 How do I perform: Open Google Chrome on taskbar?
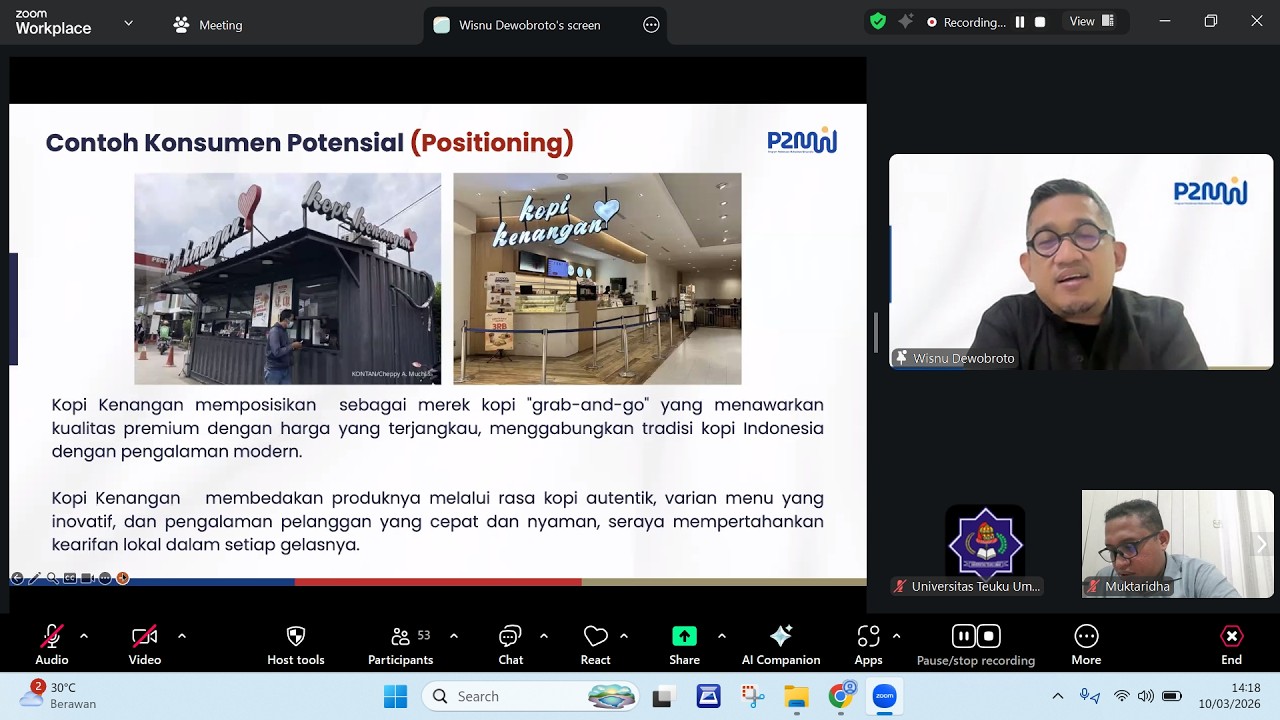pyautogui.click(x=841, y=696)
